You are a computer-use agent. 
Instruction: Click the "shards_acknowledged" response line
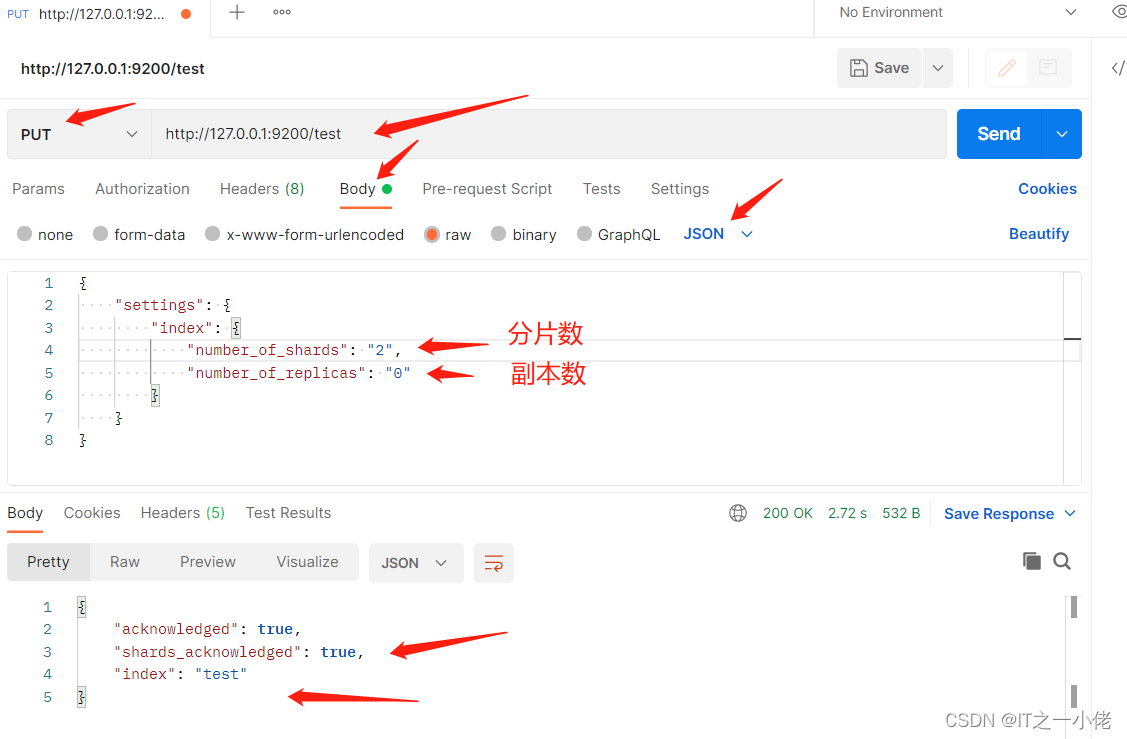click(239, 652)
